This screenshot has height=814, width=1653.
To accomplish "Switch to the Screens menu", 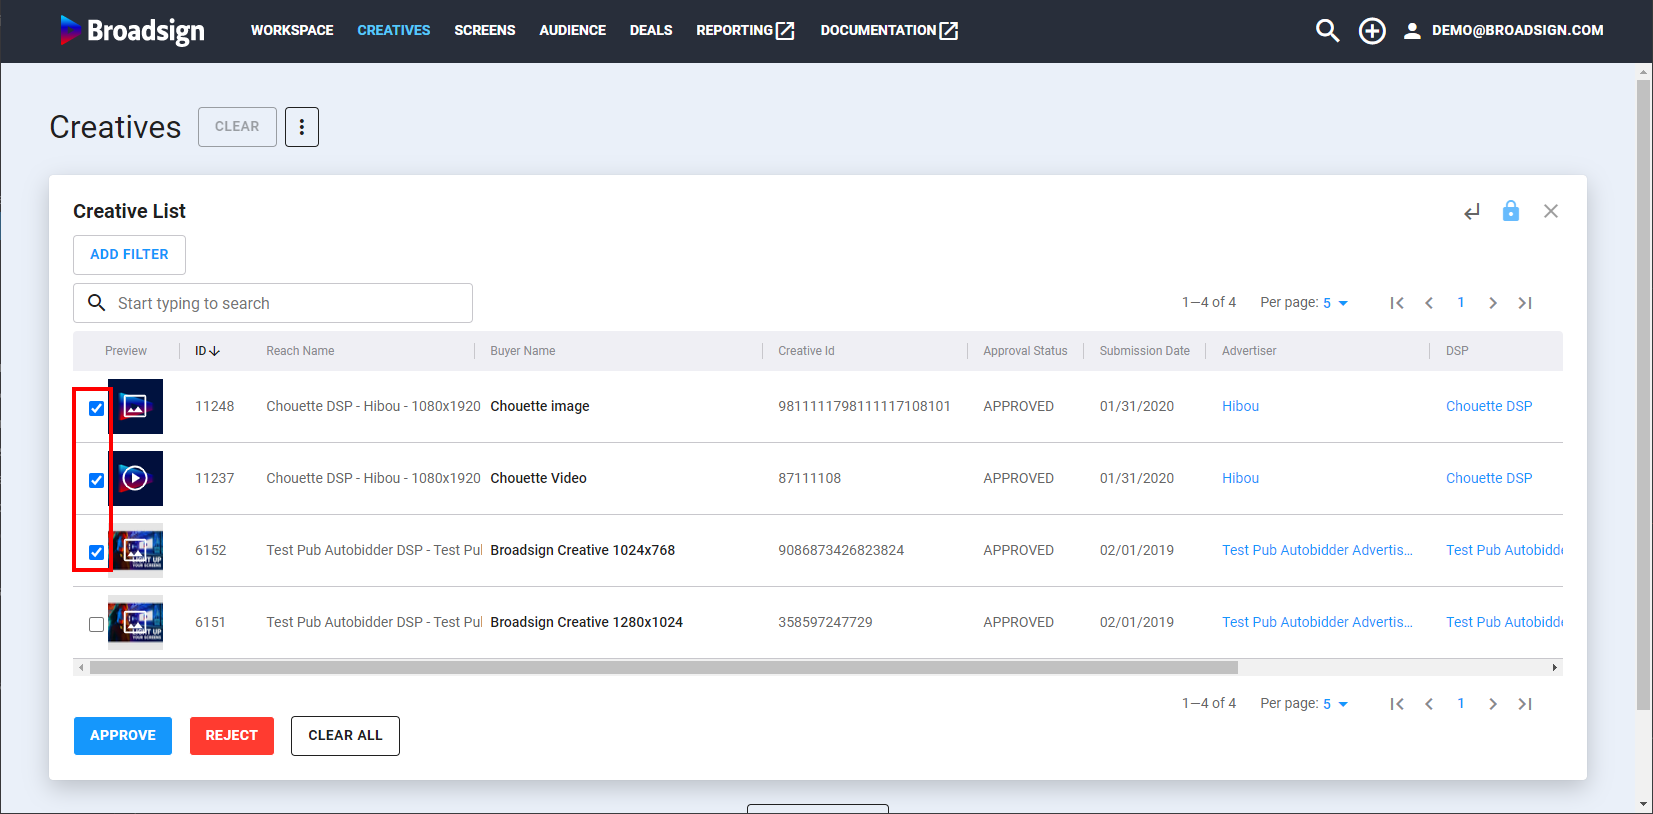I will coord(484,31).
